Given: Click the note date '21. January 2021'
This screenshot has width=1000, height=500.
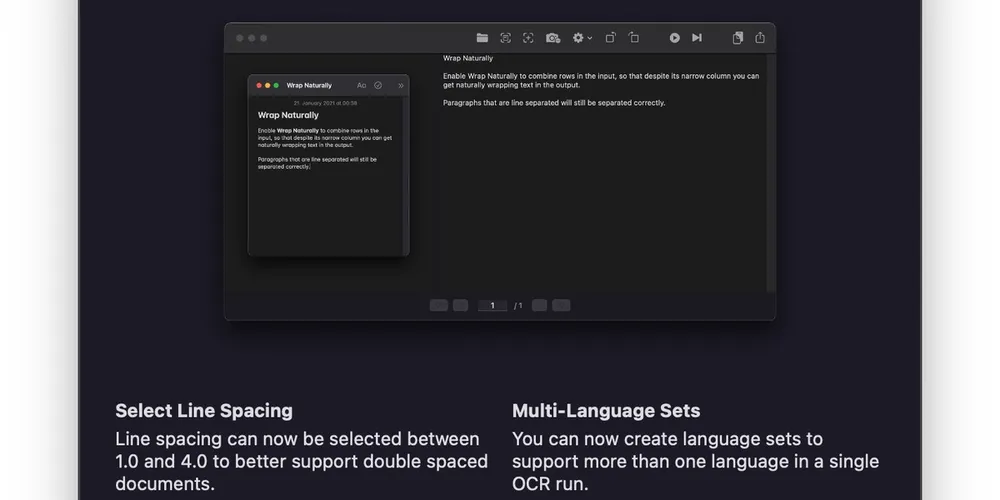Looking at the screenshot, I should (x=325, y=103).
